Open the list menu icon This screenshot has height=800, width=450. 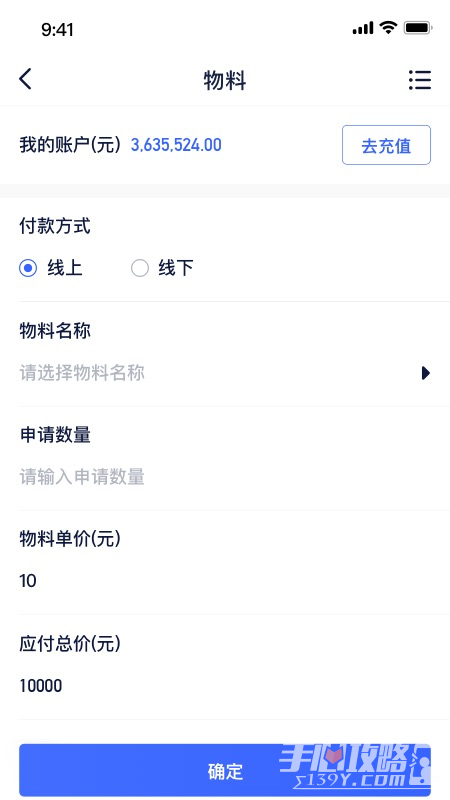420,80
